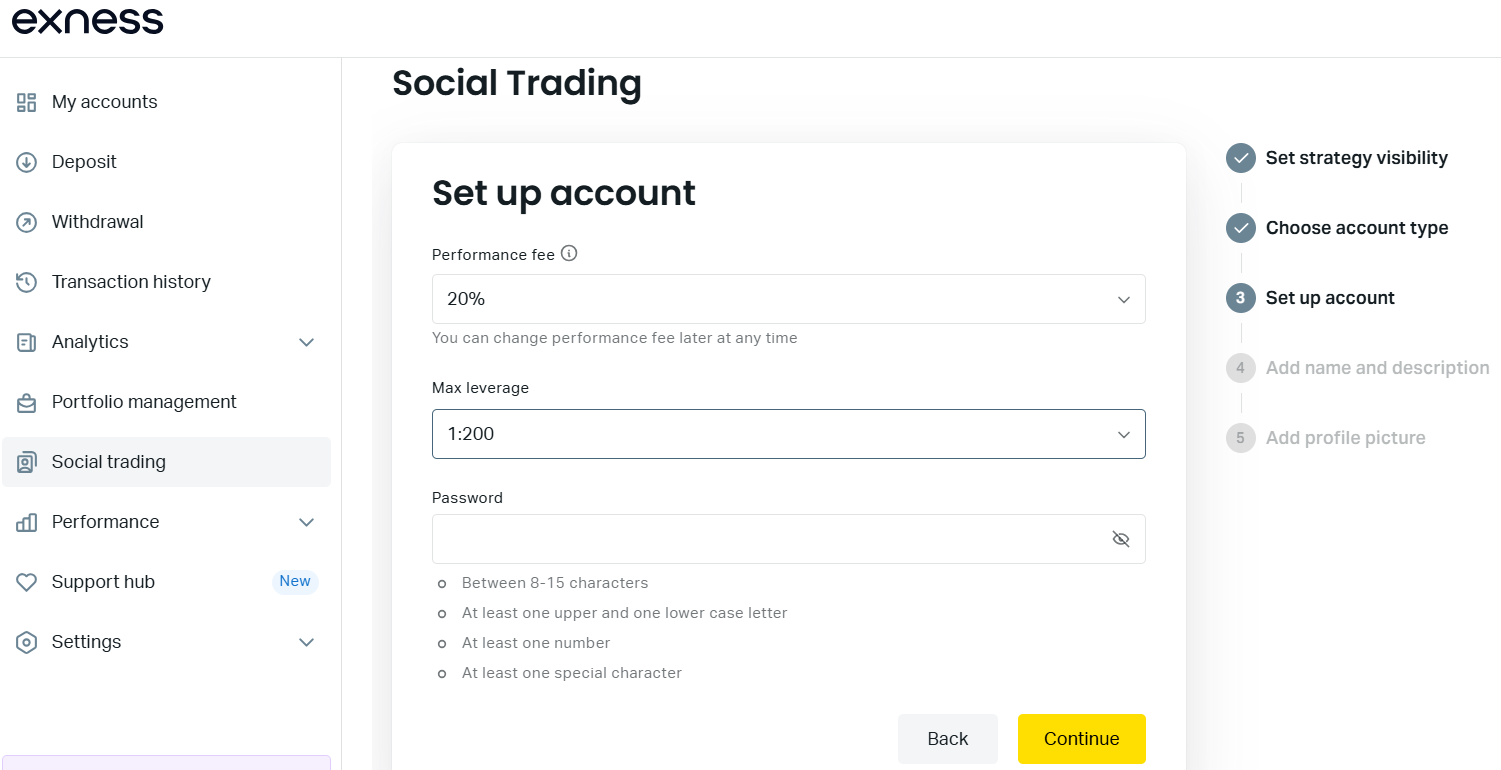
Task: Expand the Analytics menu
Action: point(307,342)
